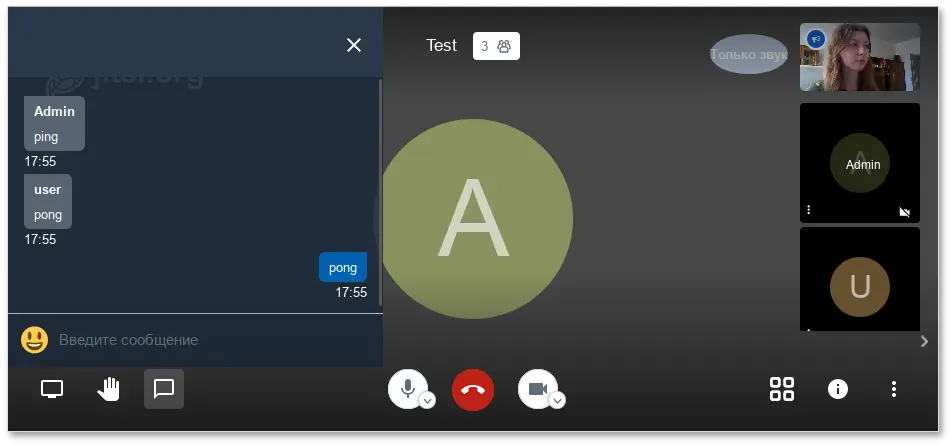Close the chat panel with X
The image size is (952, 446).
[354, 45]
